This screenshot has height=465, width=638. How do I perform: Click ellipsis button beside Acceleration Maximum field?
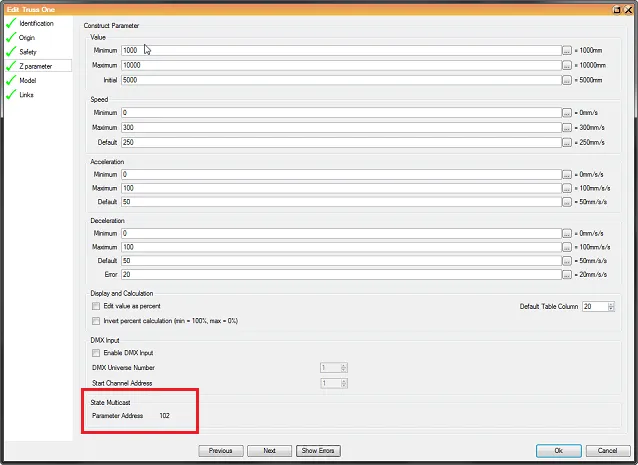pos(567,188)
